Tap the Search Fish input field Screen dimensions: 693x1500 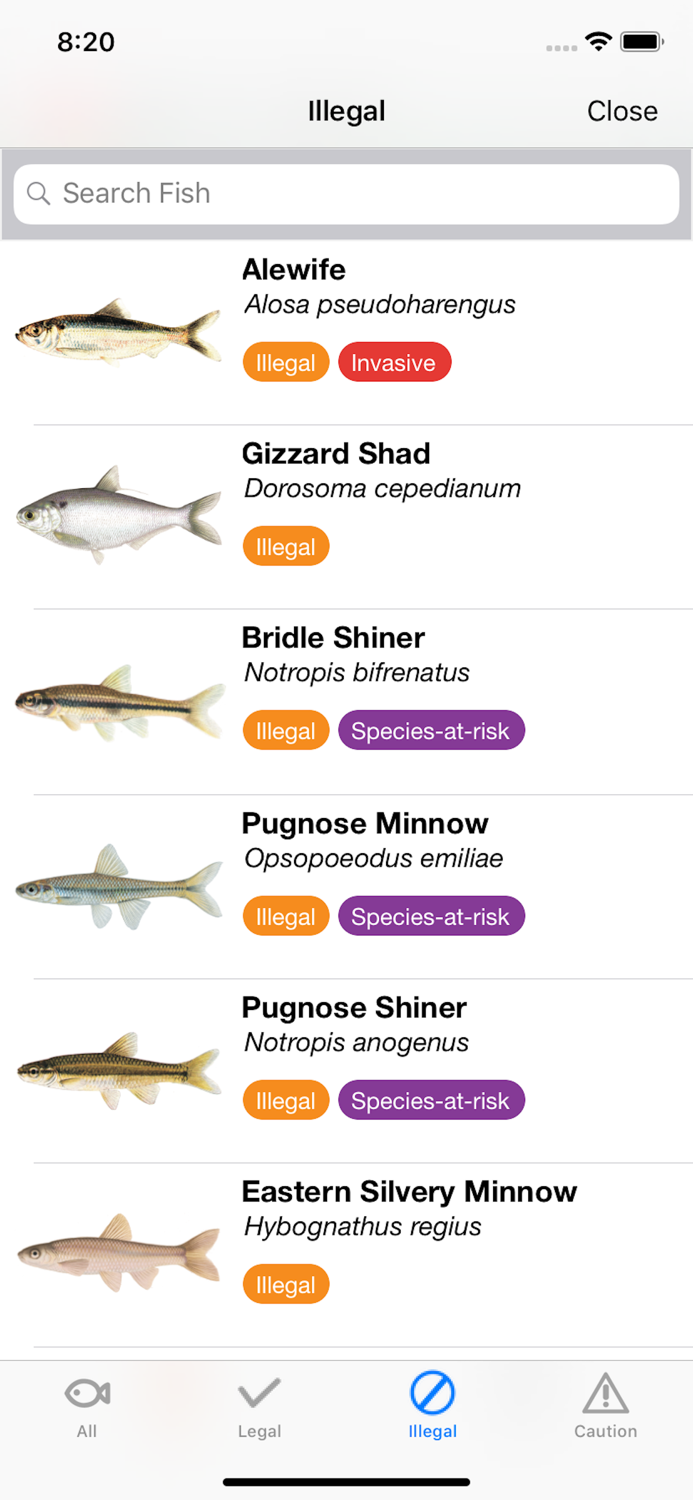coord(346,193)
